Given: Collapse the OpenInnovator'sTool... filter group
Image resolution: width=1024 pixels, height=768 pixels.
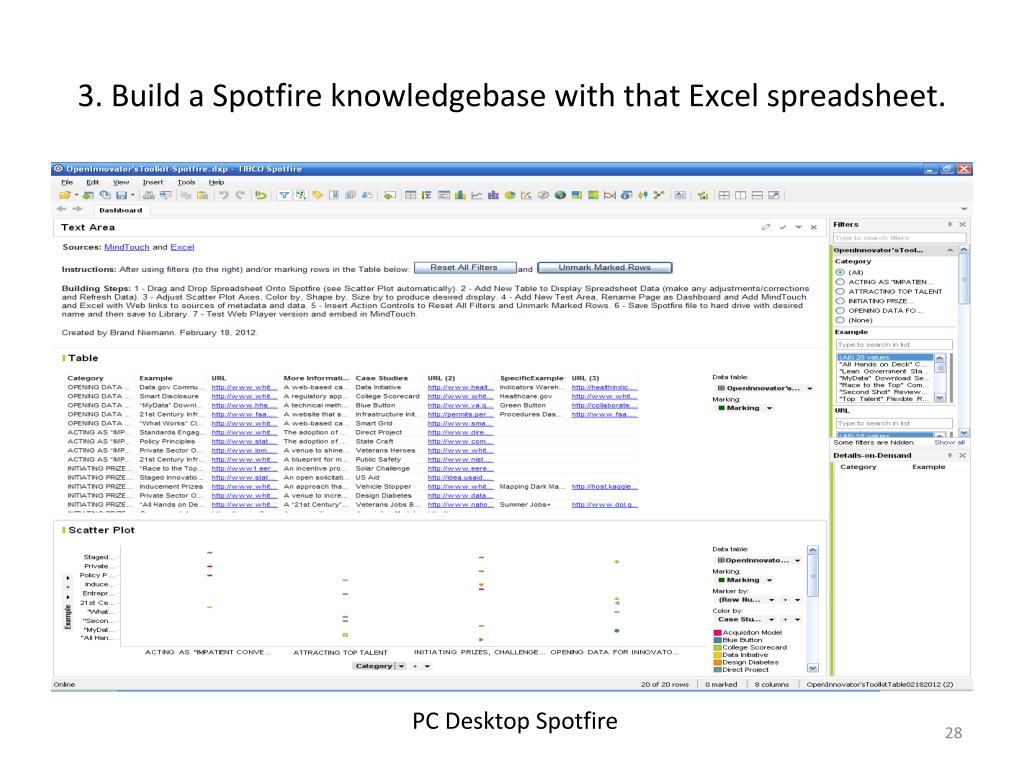Looking at the screenshot, I should [950, 251].
